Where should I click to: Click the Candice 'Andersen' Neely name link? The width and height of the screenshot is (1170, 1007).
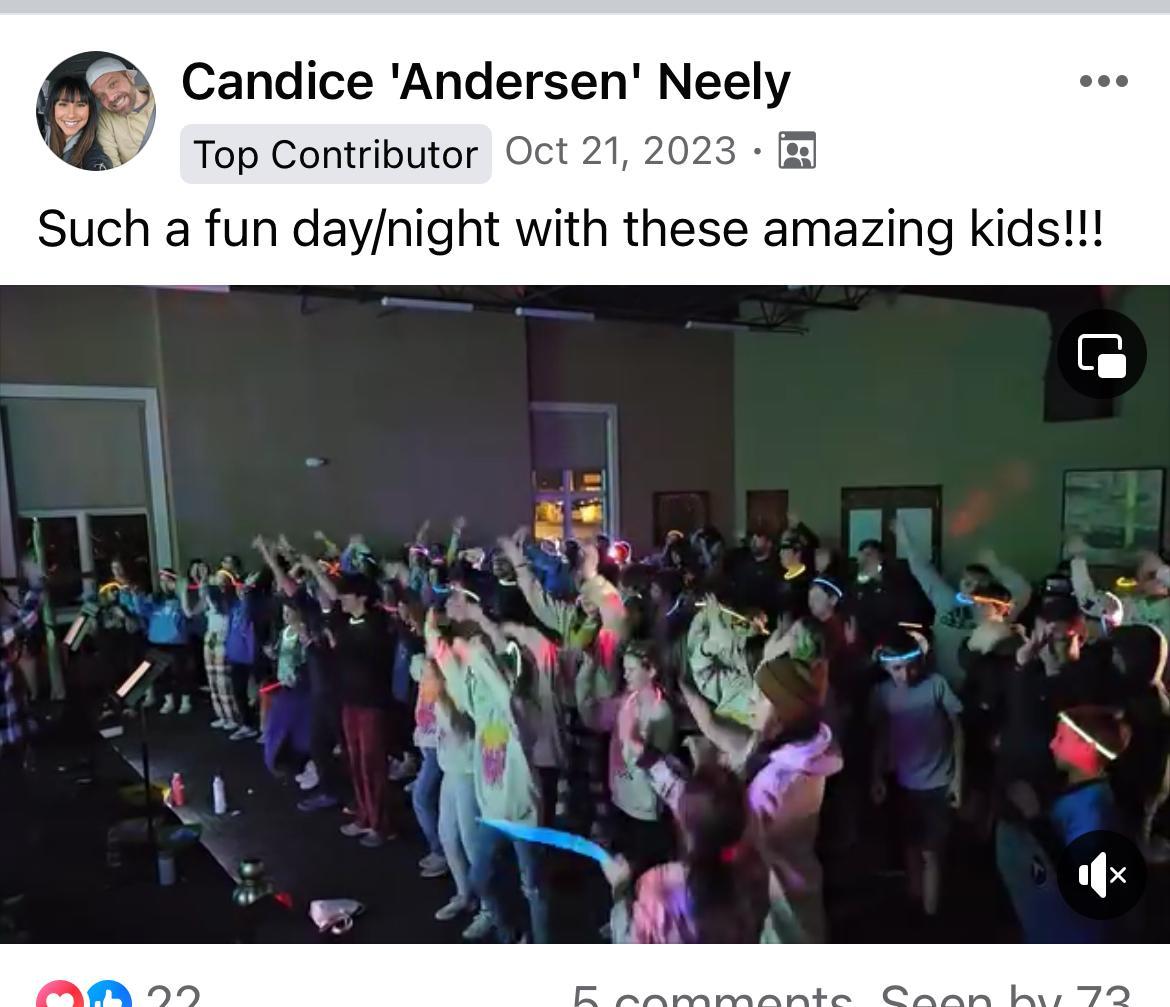(486, 81)
